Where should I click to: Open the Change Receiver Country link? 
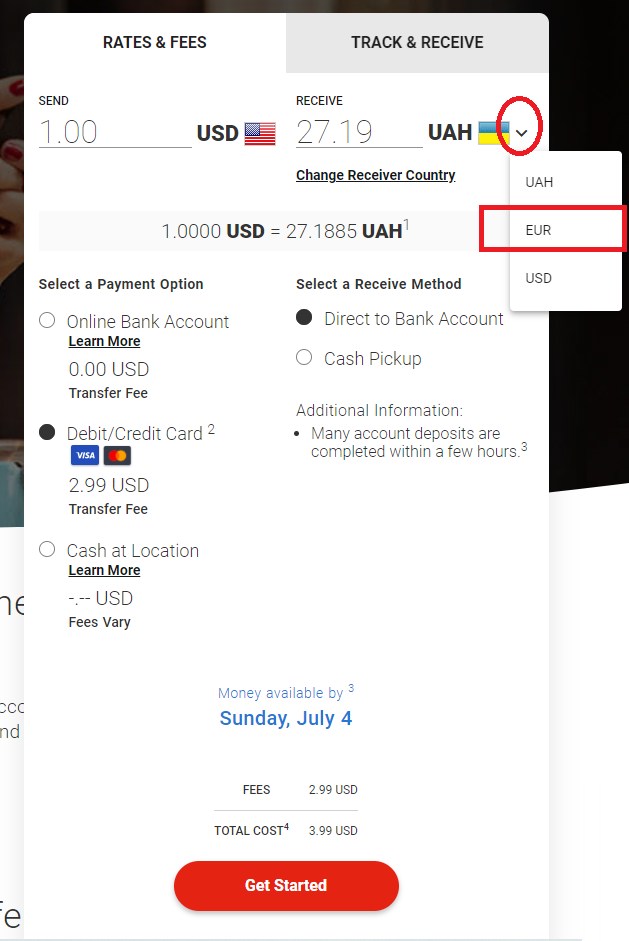(375, 175)
